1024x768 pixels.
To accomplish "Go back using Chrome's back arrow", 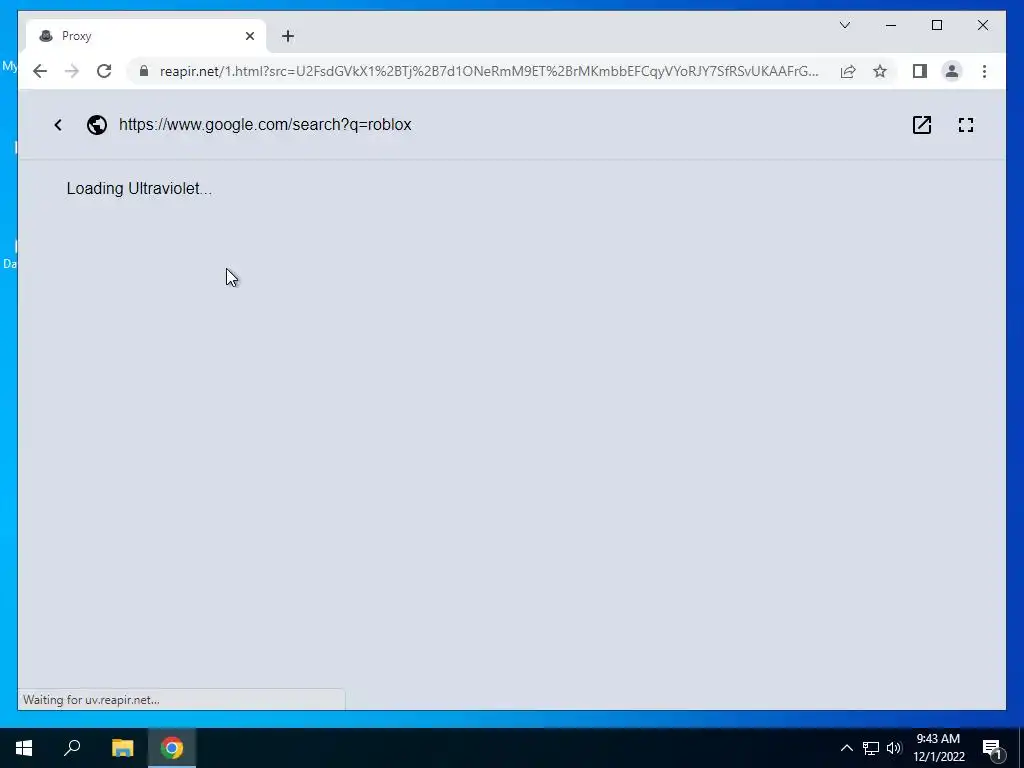I will click(40, 71).
